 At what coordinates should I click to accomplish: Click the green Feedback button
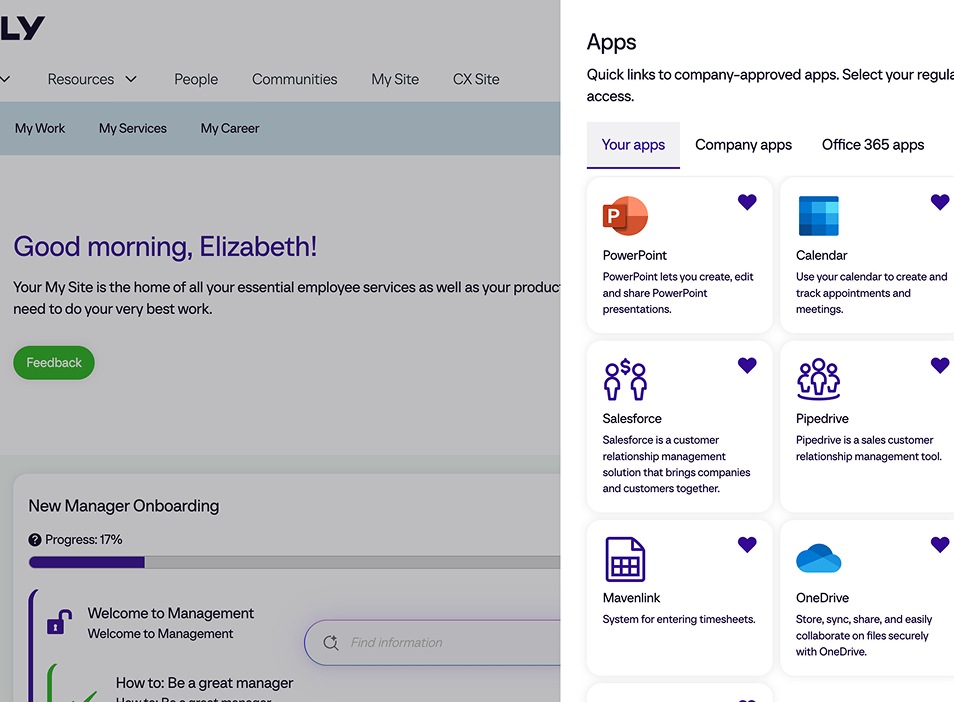(54, 363)
